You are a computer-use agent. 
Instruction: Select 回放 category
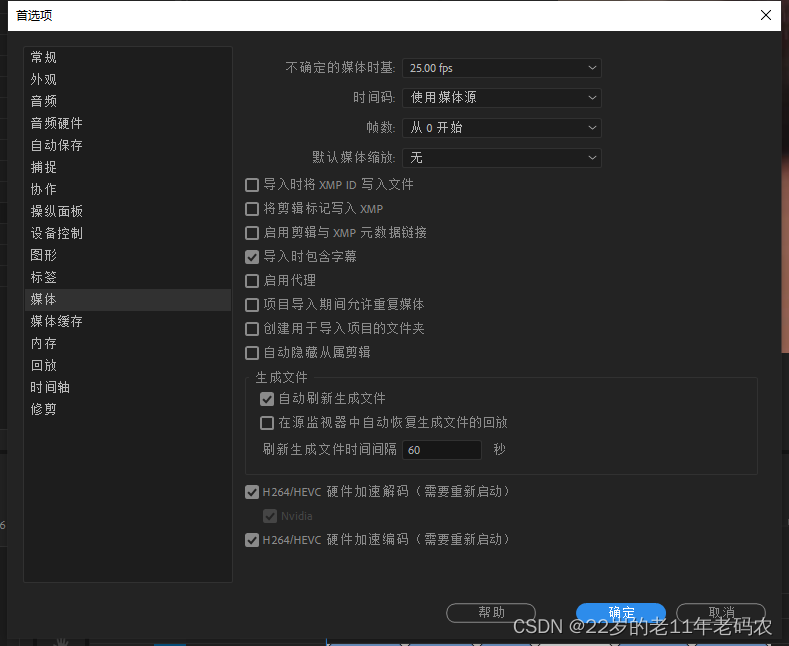click(128, 365)
